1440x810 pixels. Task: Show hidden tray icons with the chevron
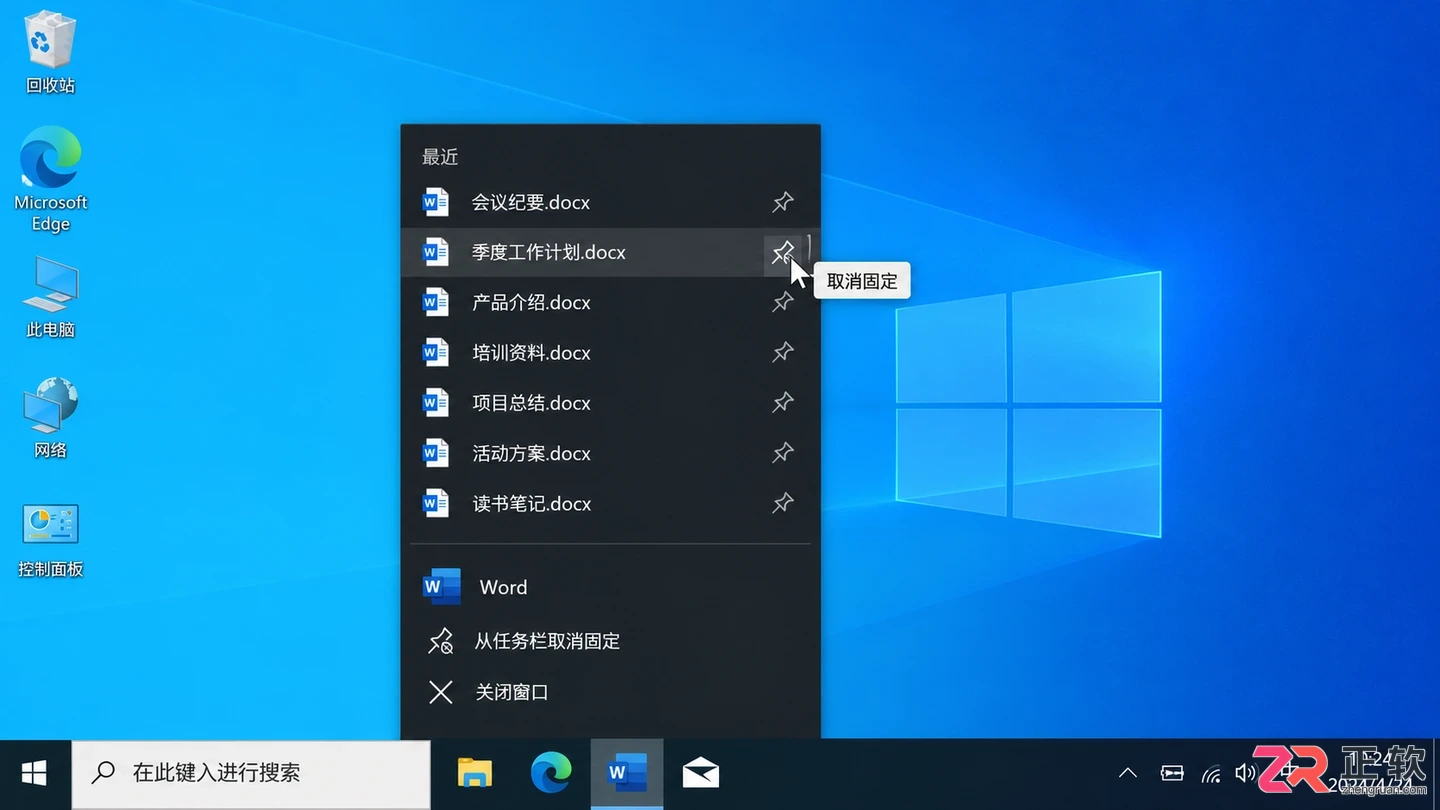(x=1128, y=773)
